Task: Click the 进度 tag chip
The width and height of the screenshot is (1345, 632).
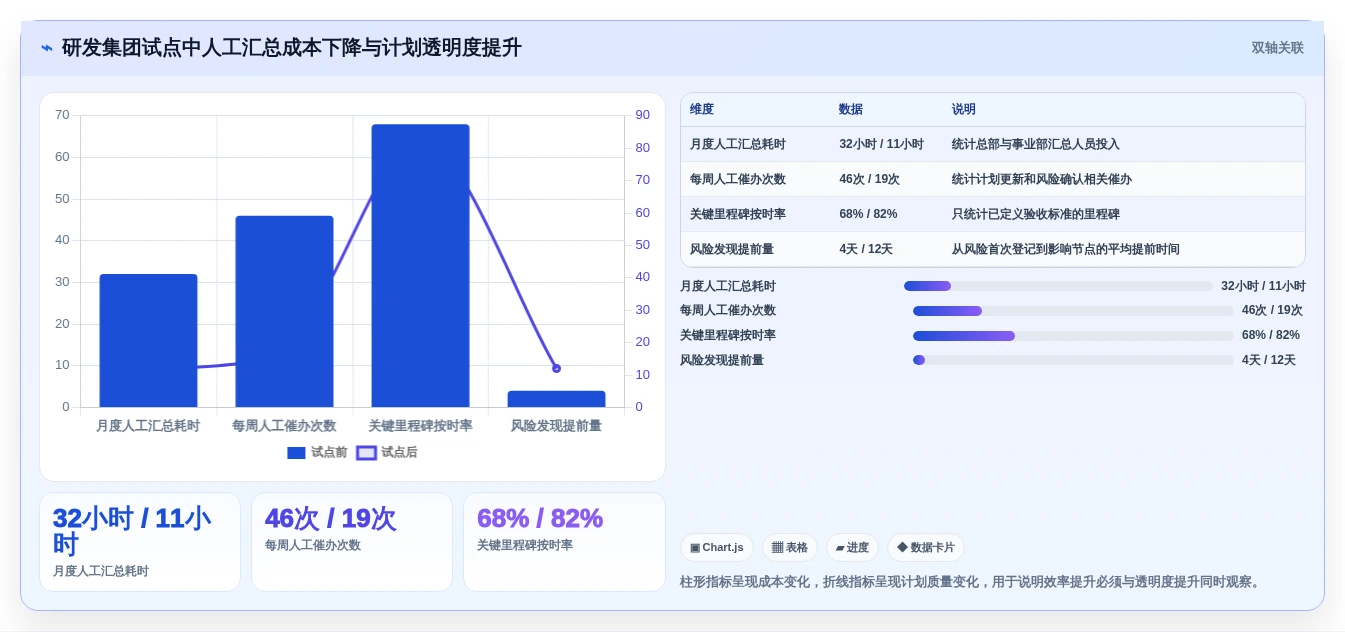Action: (852, 547)
